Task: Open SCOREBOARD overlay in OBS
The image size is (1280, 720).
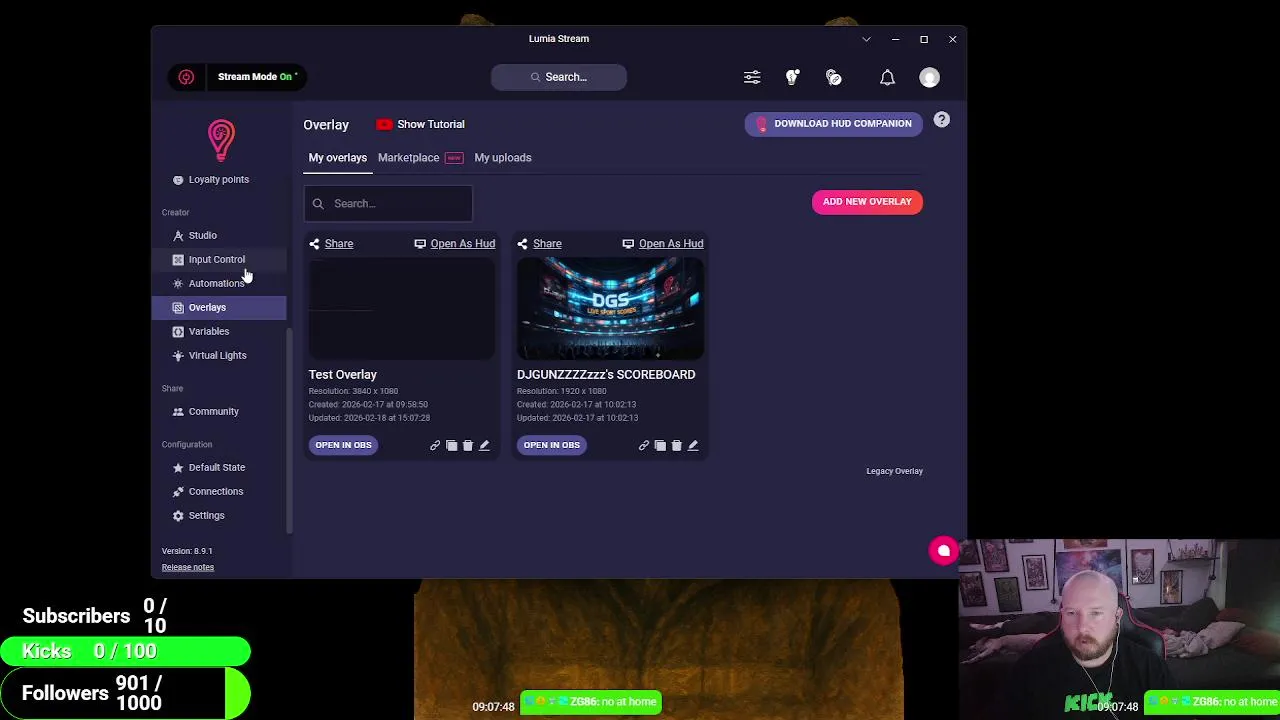Action: point(551,446)
